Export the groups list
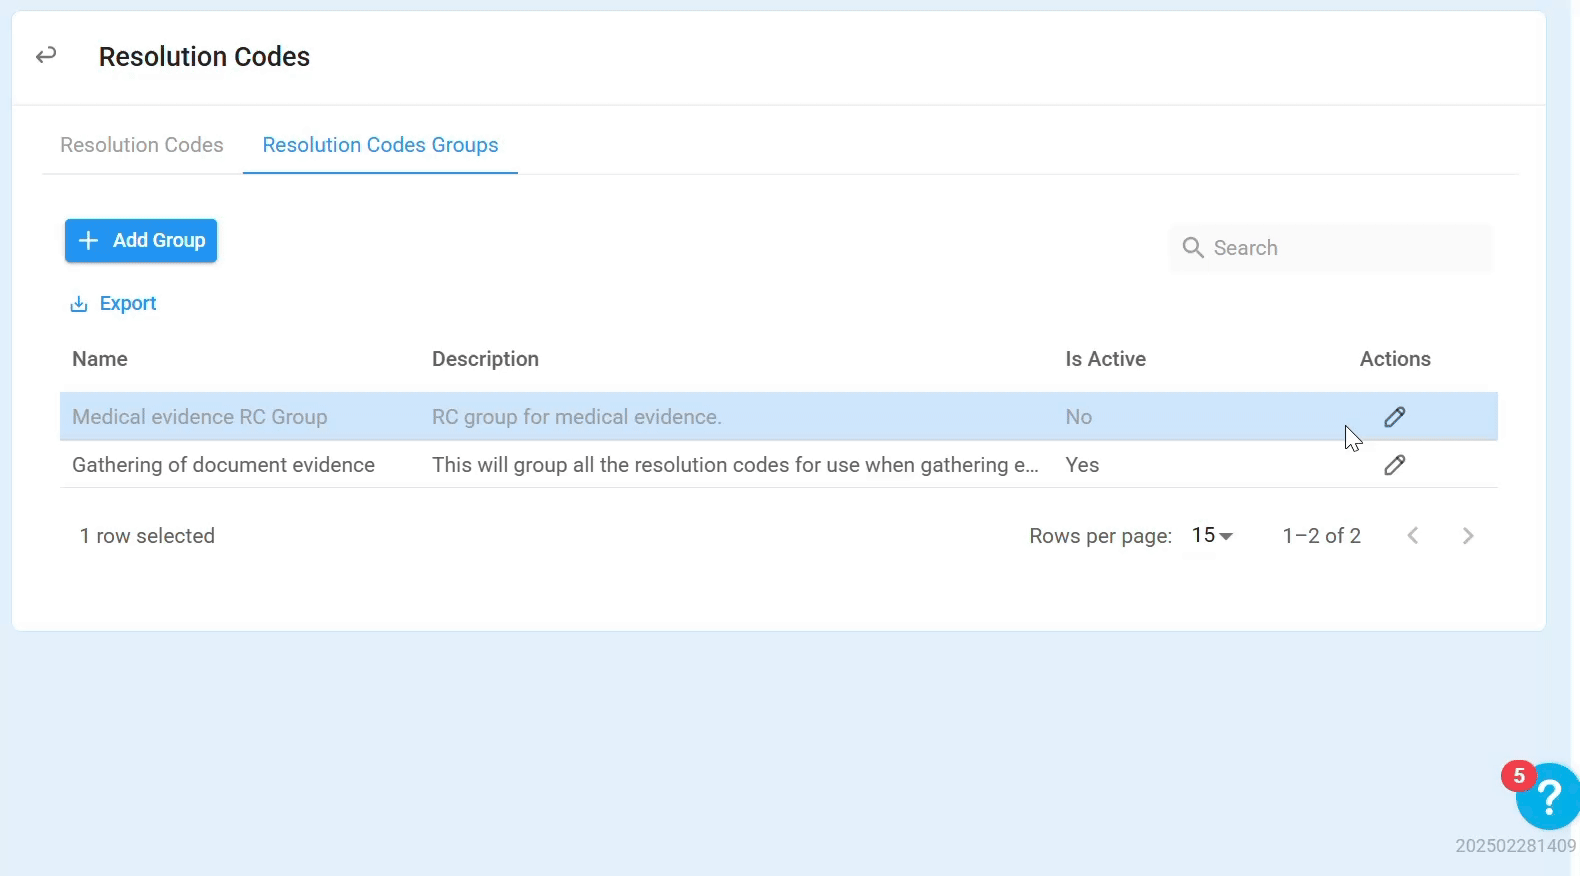This screenshot has width=1580, height=876. [x=113, y=304]
